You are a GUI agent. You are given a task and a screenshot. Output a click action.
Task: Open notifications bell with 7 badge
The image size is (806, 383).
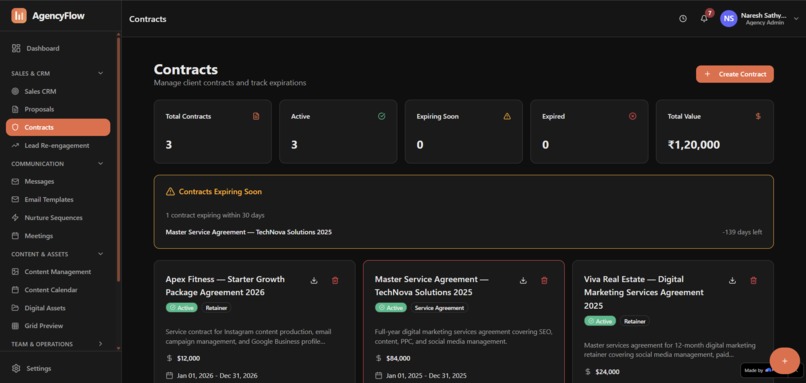click(x=704, y=19)
